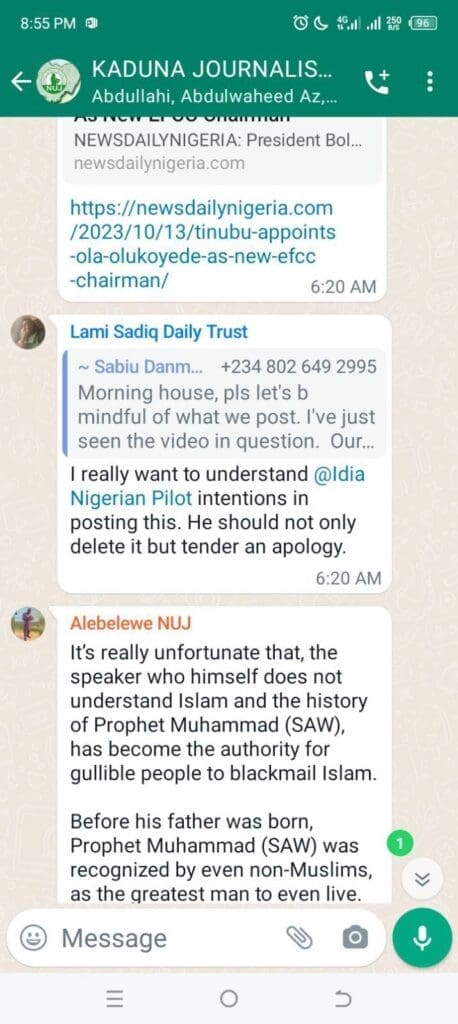The width and height of the screenshot is (458, 1024).
Task: Tap the Alebelewe NUJ sender name
Action: pyautogui.click(x=130, y=624)
